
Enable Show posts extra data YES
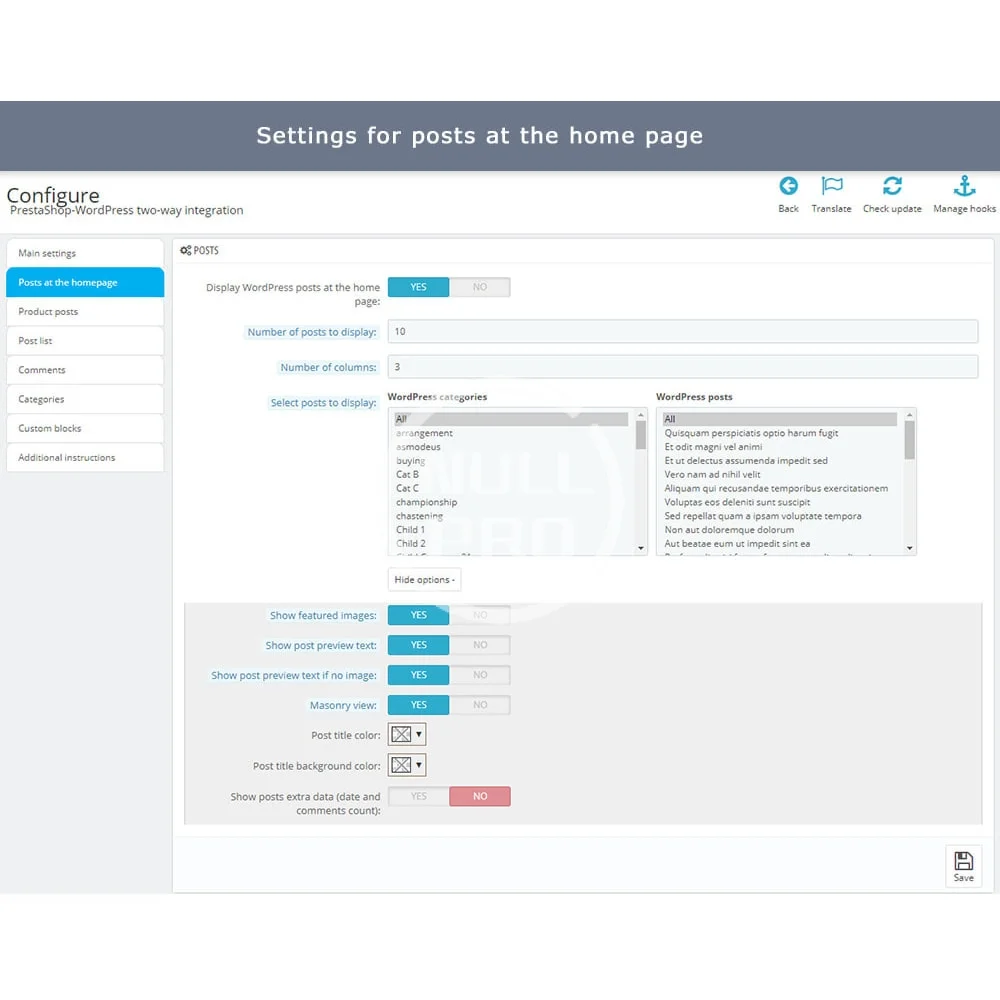418,797
